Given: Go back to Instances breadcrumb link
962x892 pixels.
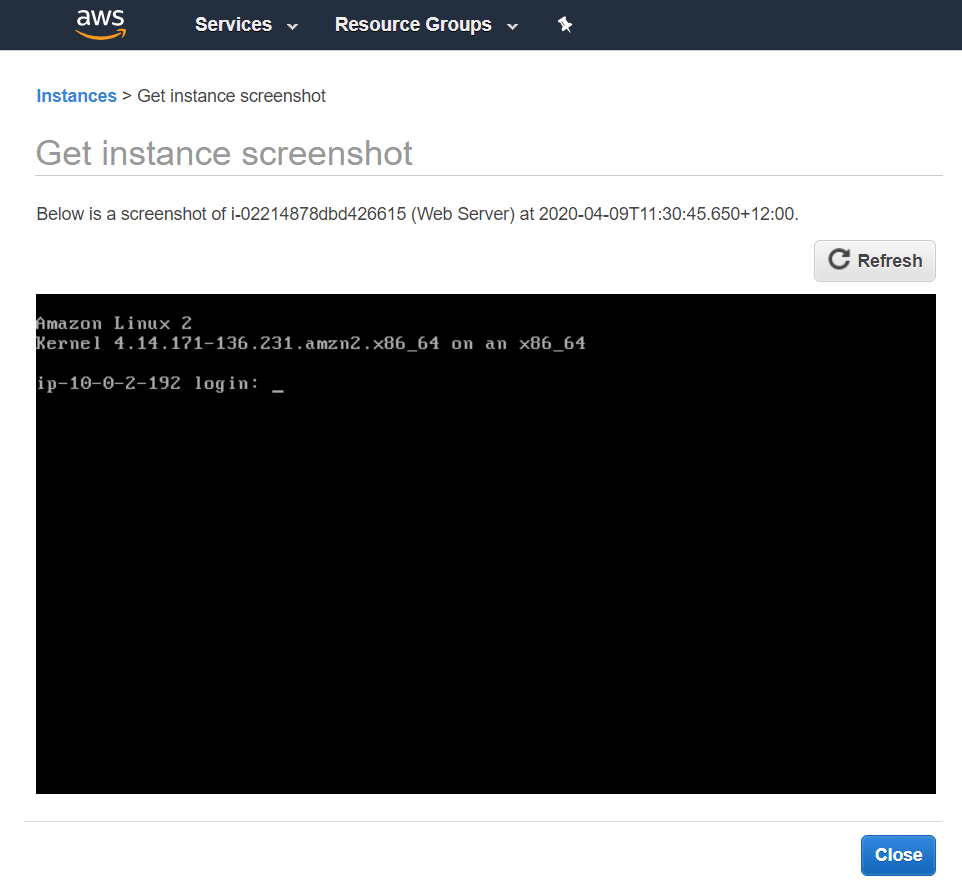Looking at the screenshot, I should [76, 96].
